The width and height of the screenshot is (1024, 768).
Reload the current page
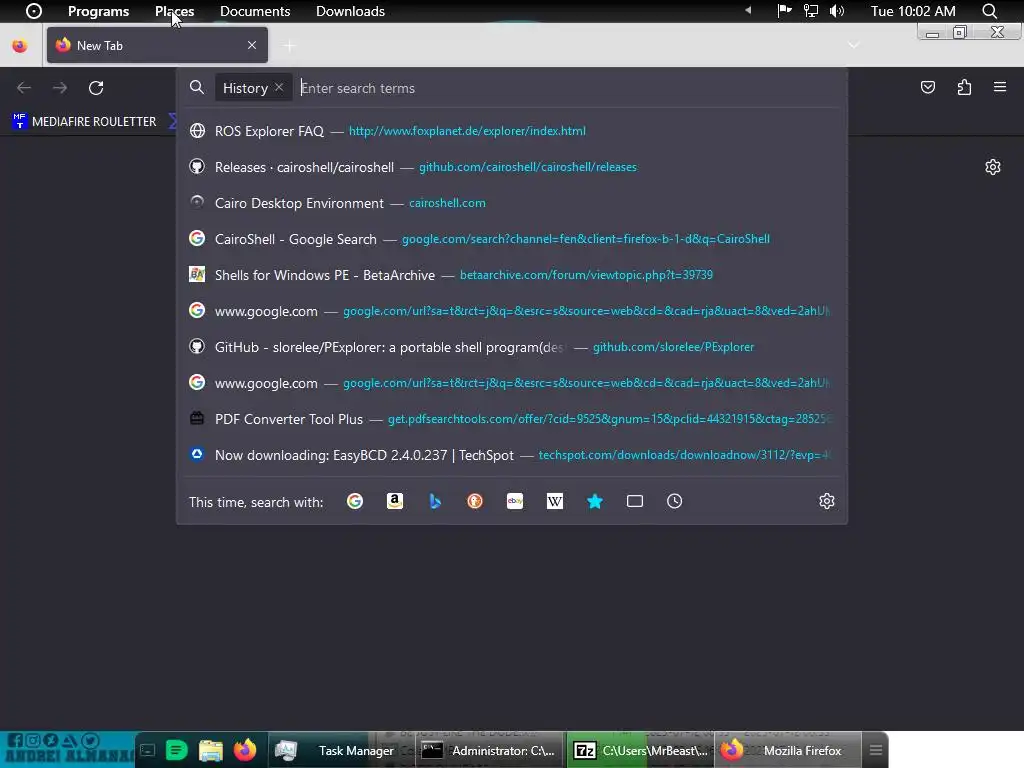(96, 88)
